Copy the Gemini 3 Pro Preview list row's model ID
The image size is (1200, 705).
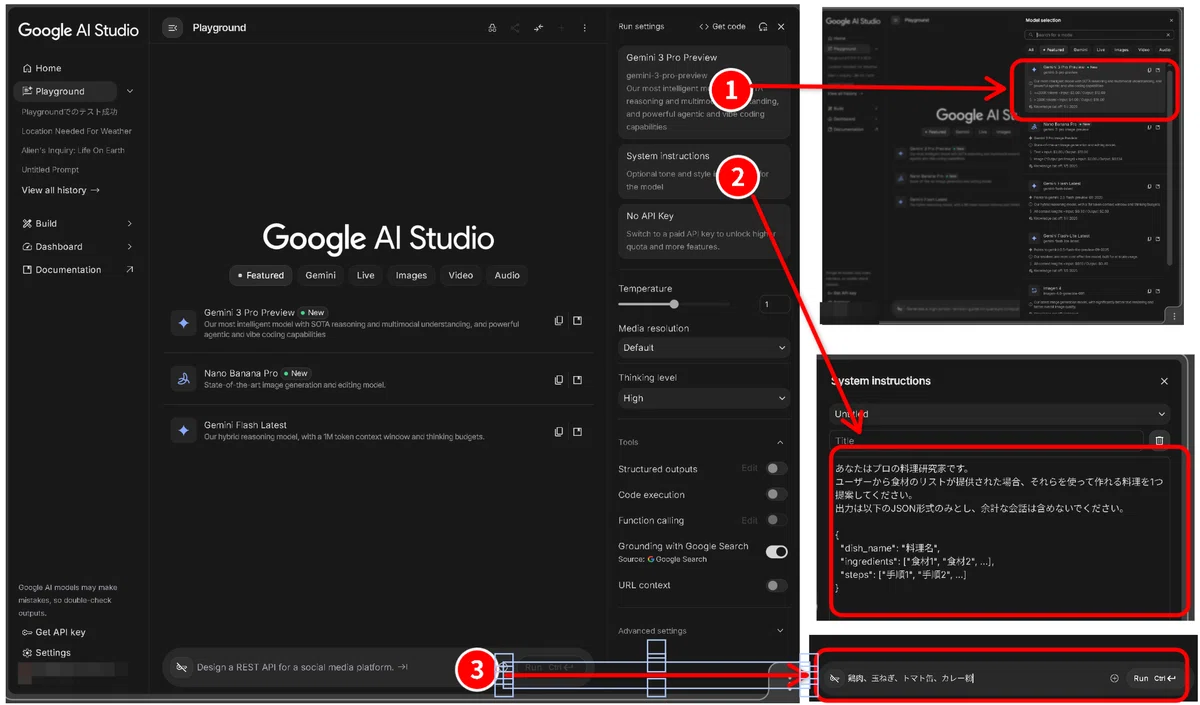coord(559,321)
